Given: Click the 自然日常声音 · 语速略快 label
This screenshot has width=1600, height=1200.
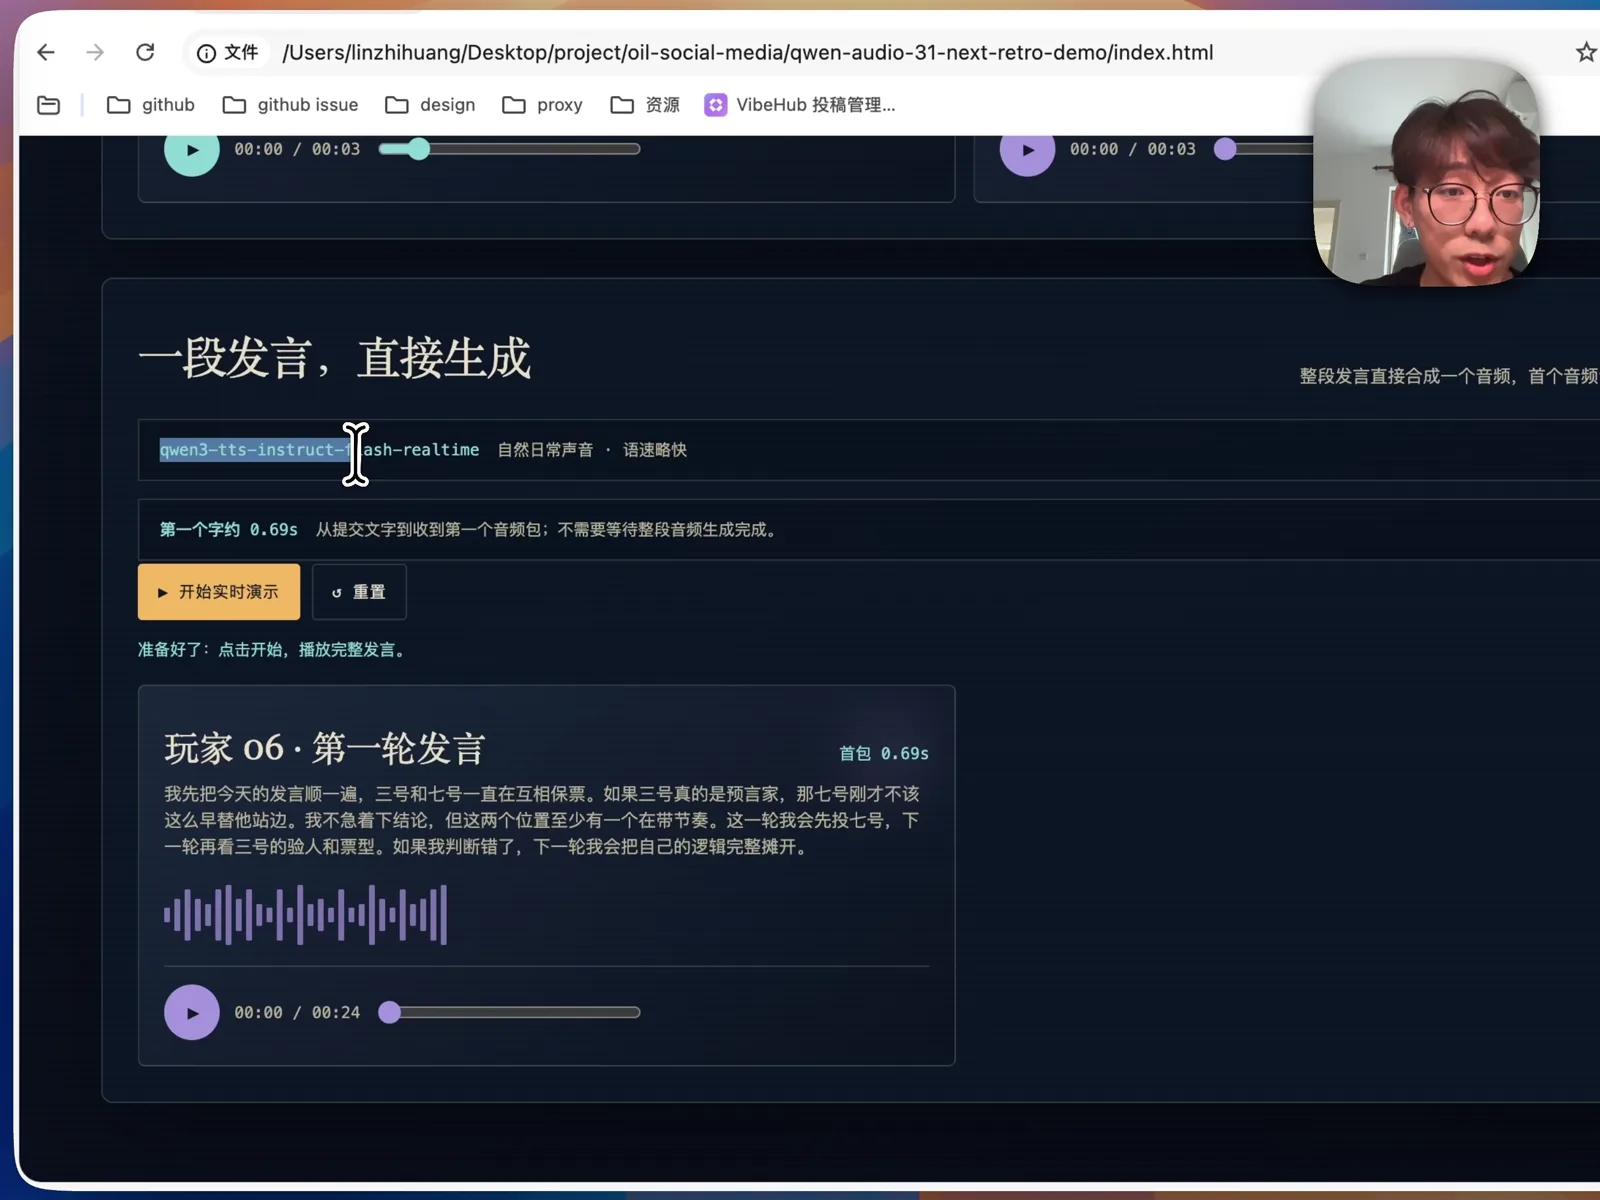Looking at the screenshot, I should point(592,450).
